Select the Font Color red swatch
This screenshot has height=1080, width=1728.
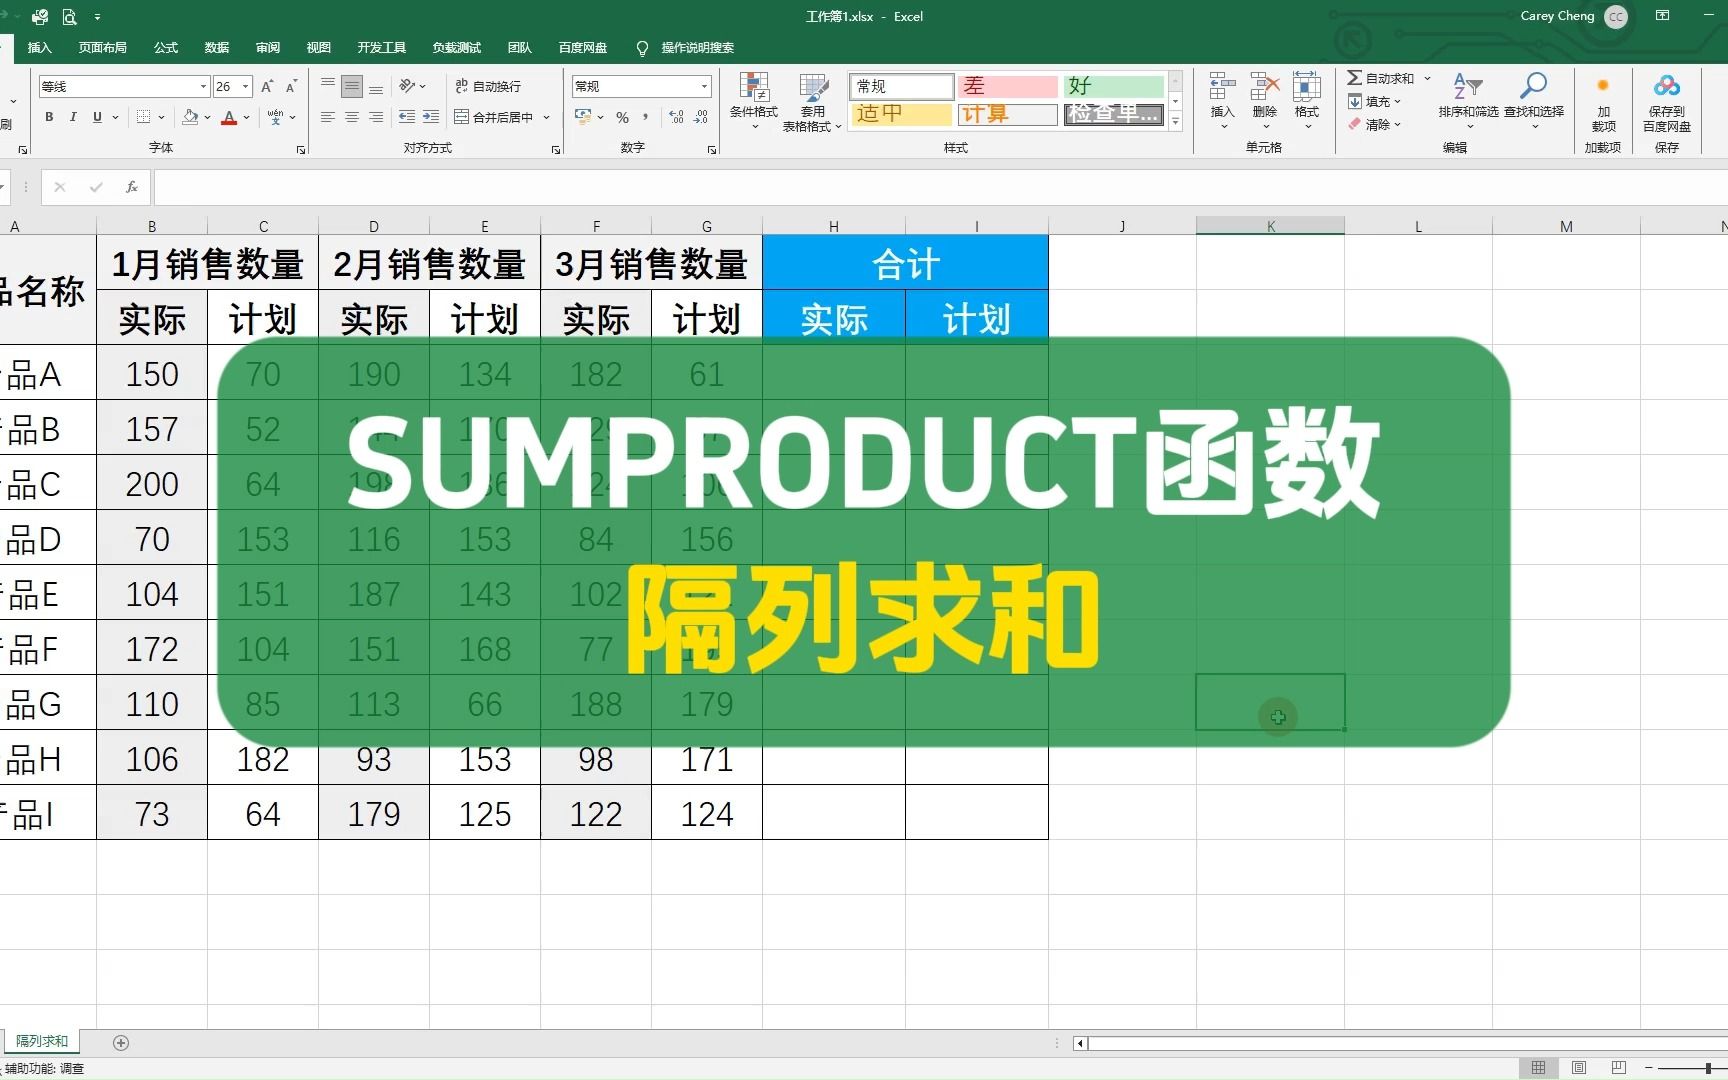coord(230,117)
